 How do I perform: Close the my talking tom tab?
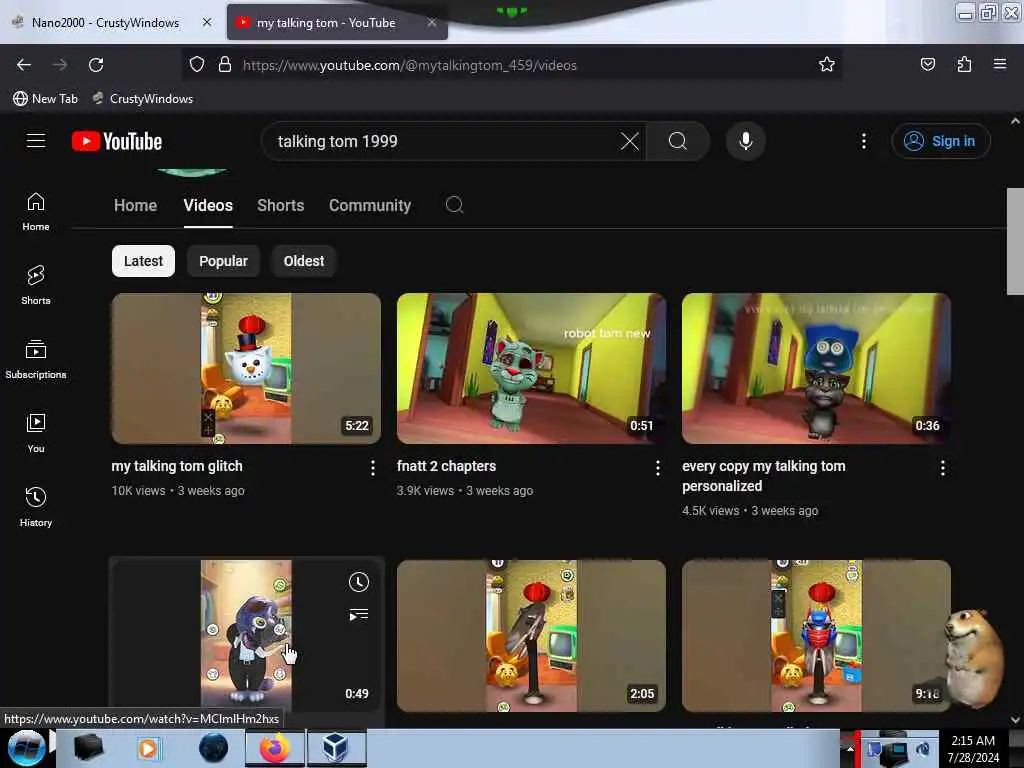[x=432, y=22]
